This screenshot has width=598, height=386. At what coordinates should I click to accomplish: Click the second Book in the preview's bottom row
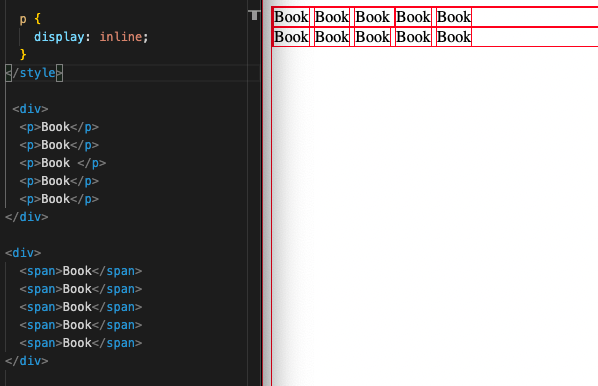tap(332, 37)
